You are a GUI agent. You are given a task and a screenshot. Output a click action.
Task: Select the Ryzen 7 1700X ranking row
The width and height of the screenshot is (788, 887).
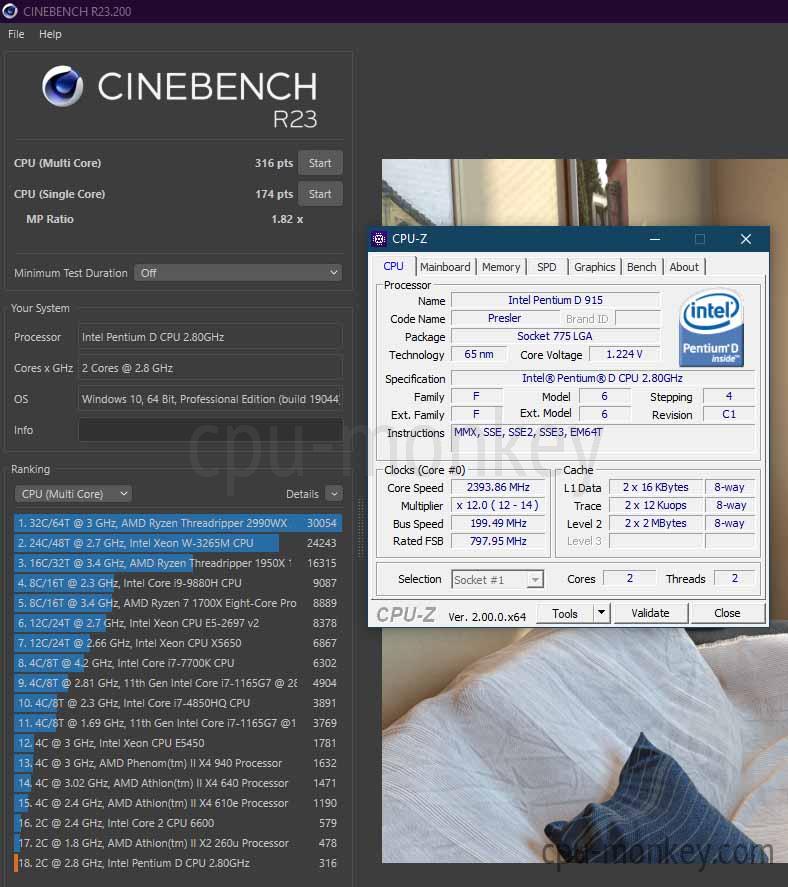pos(178,604)
